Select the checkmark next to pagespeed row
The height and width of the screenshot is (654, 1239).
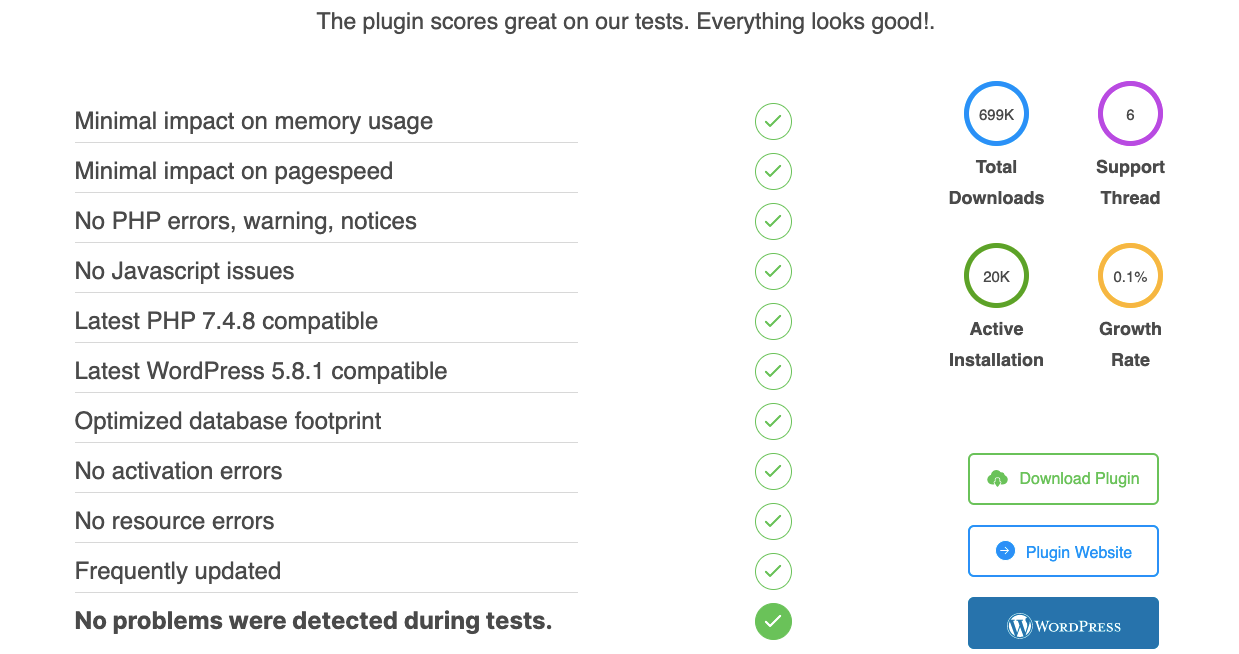click(773, 171)
